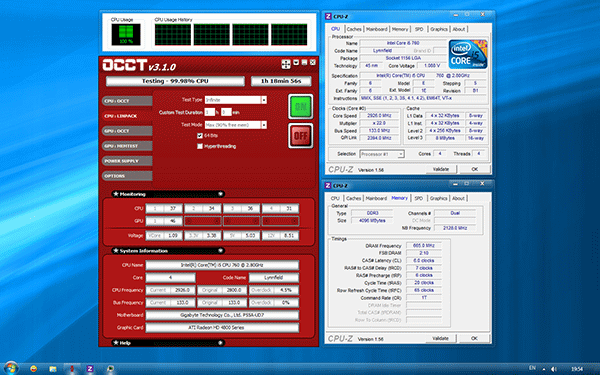Screen dimensions: 600x375
Task: Open the yellow-orange round taskbar icon
Action: click(34, 368)
